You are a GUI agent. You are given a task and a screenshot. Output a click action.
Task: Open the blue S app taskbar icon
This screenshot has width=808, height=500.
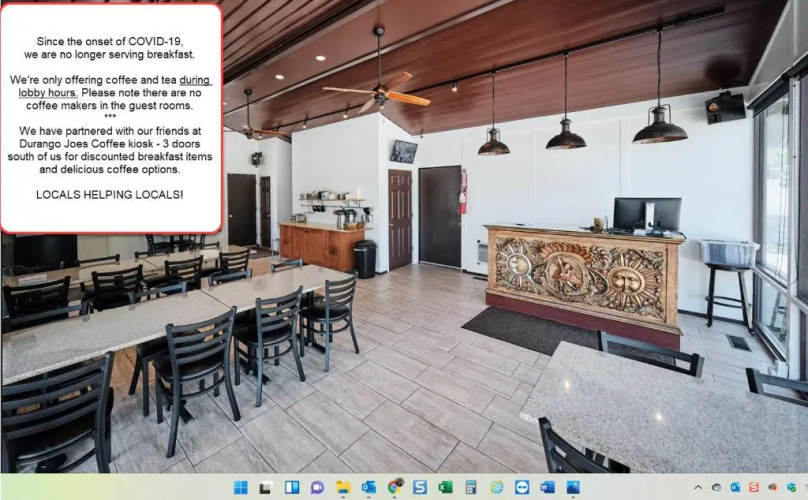tap(420, 487)
